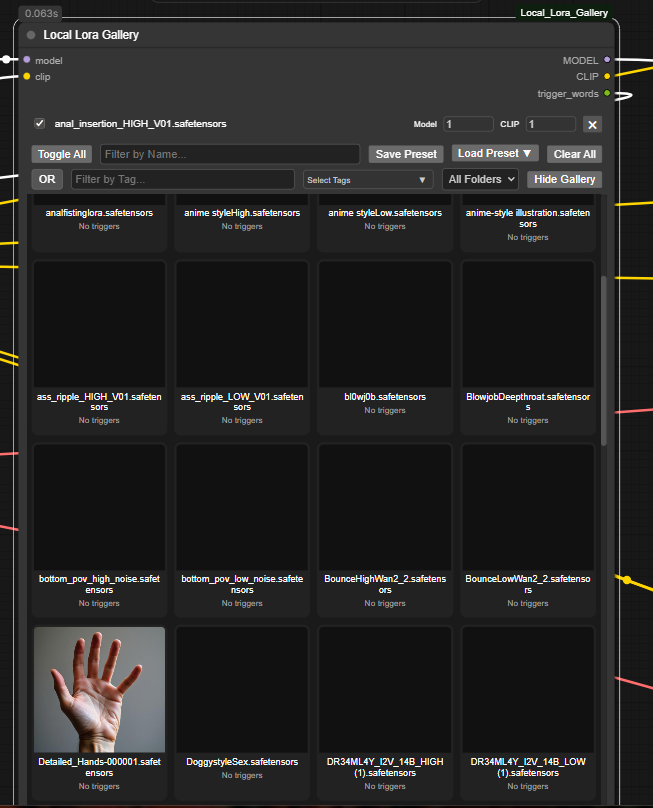This screenshot has width=653, height=808.
Task: Uncheck the anal_insertion_HIGH_V01.safetensors checkbox
Action: [40, 123]
